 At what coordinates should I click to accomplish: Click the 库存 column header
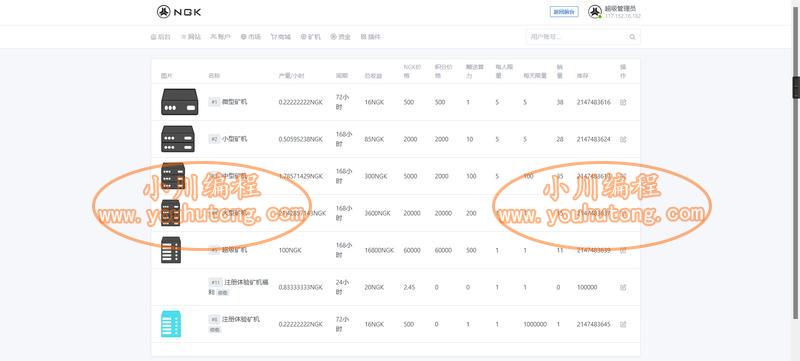point(582,75)
